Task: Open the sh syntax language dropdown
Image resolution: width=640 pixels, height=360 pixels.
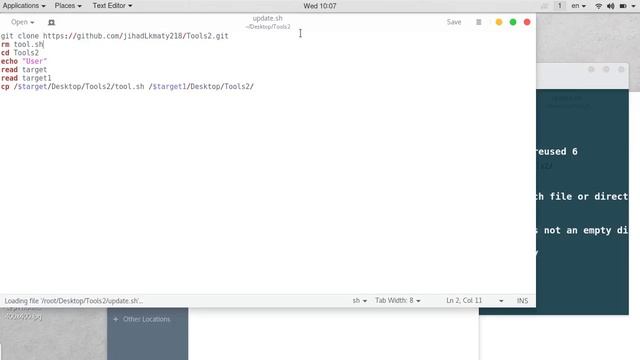Action: click(360, 300)
